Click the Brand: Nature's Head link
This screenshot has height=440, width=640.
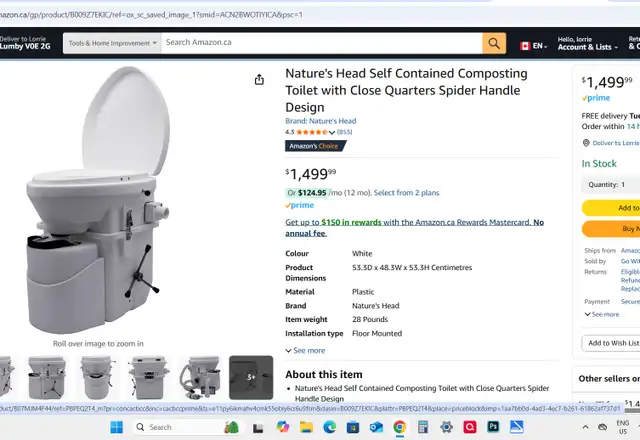(x=320, y=121)
